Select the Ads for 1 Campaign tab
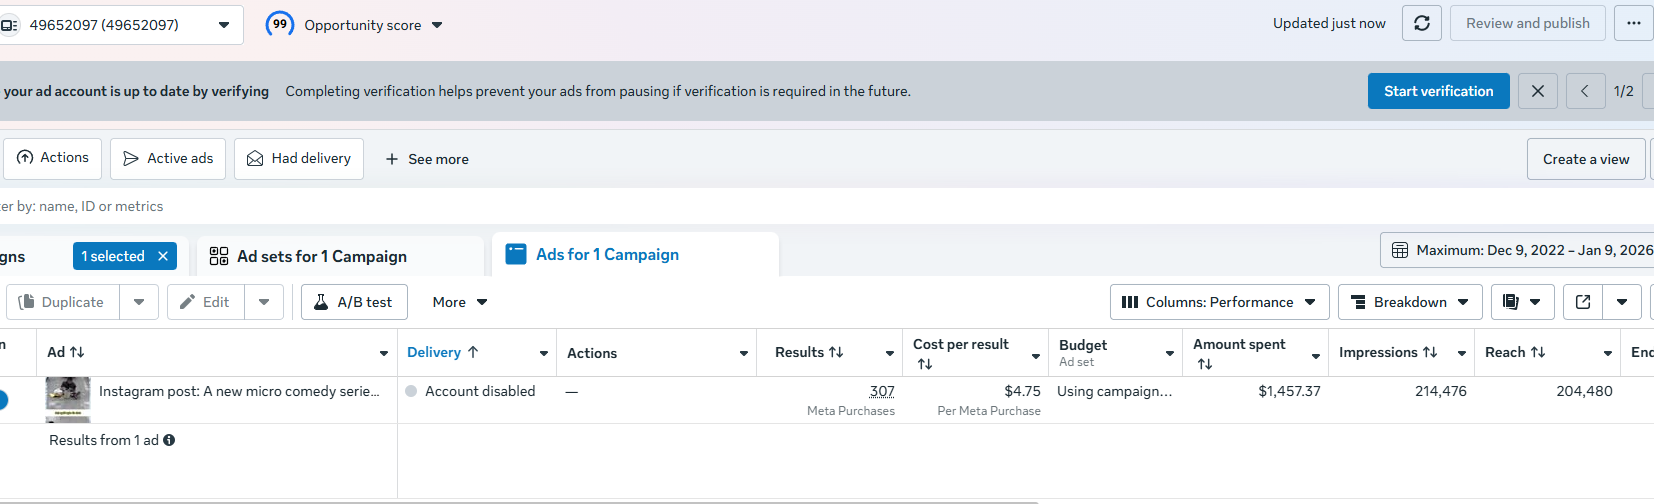The width and height of the screenshot is (1654, 504). (x=606, y=255)
